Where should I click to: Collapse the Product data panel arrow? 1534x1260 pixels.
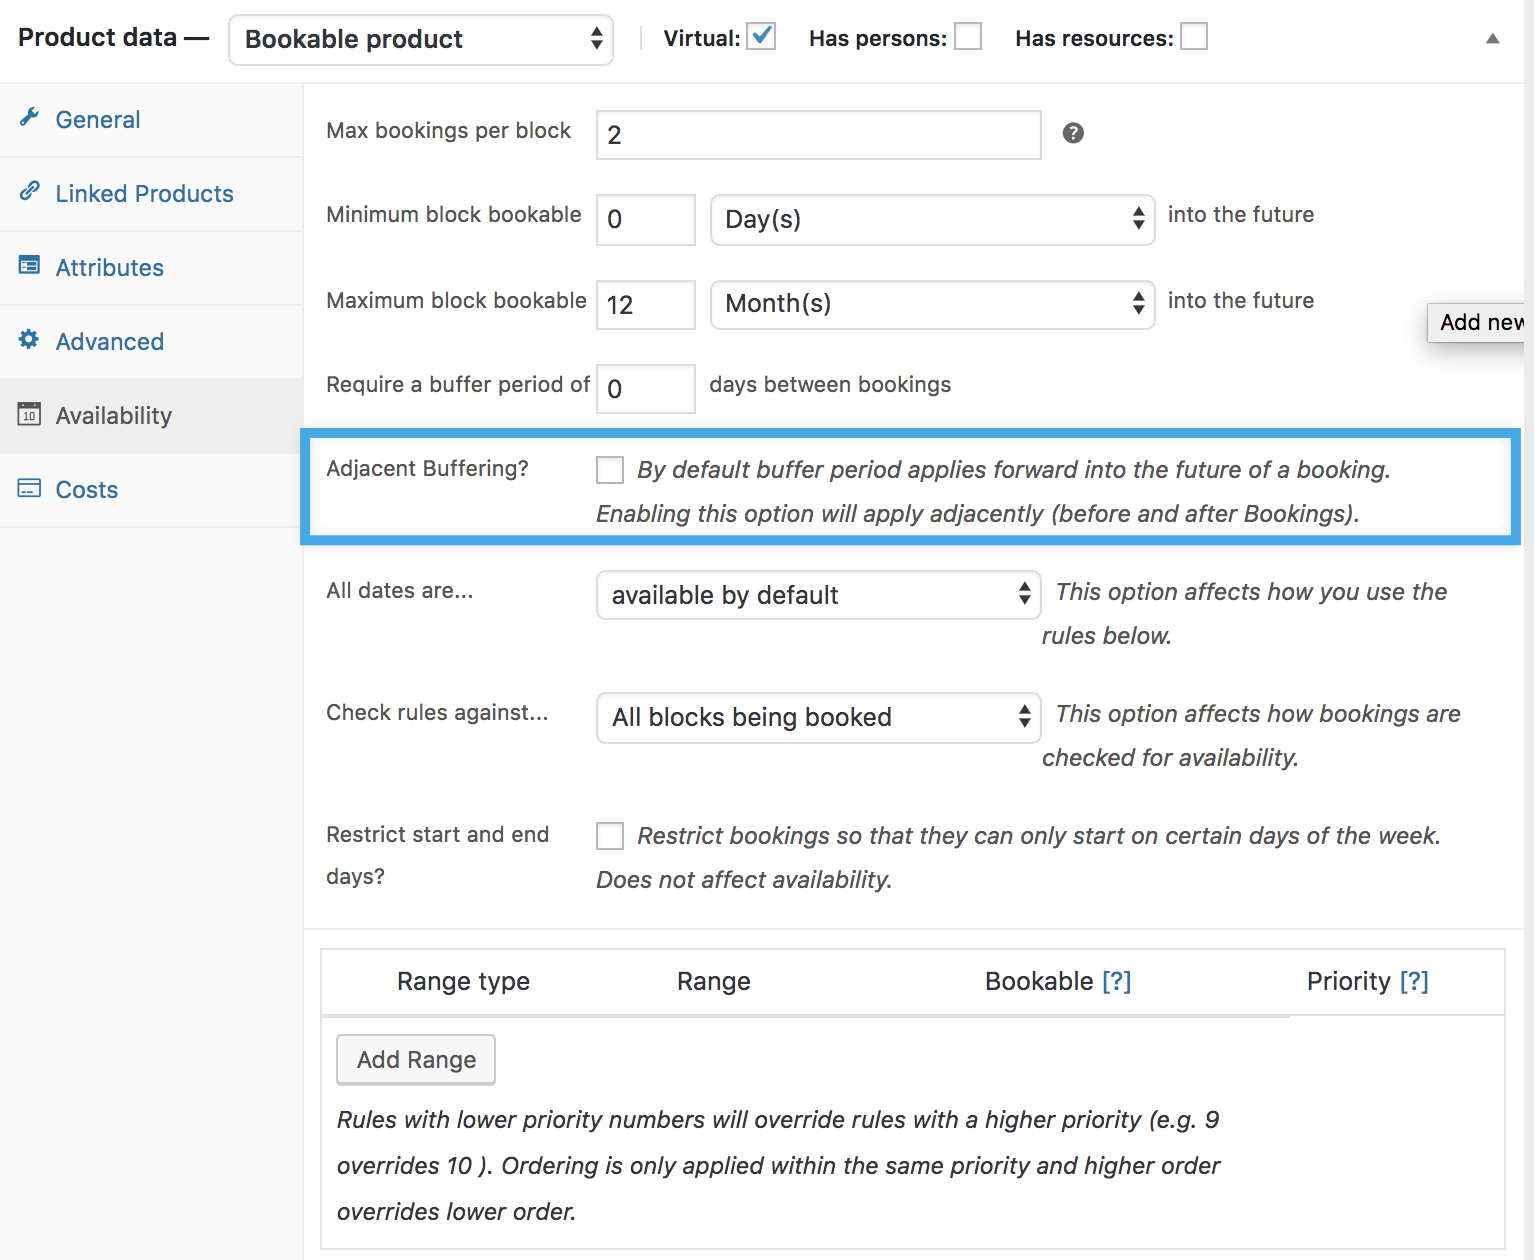point(1492,39)
